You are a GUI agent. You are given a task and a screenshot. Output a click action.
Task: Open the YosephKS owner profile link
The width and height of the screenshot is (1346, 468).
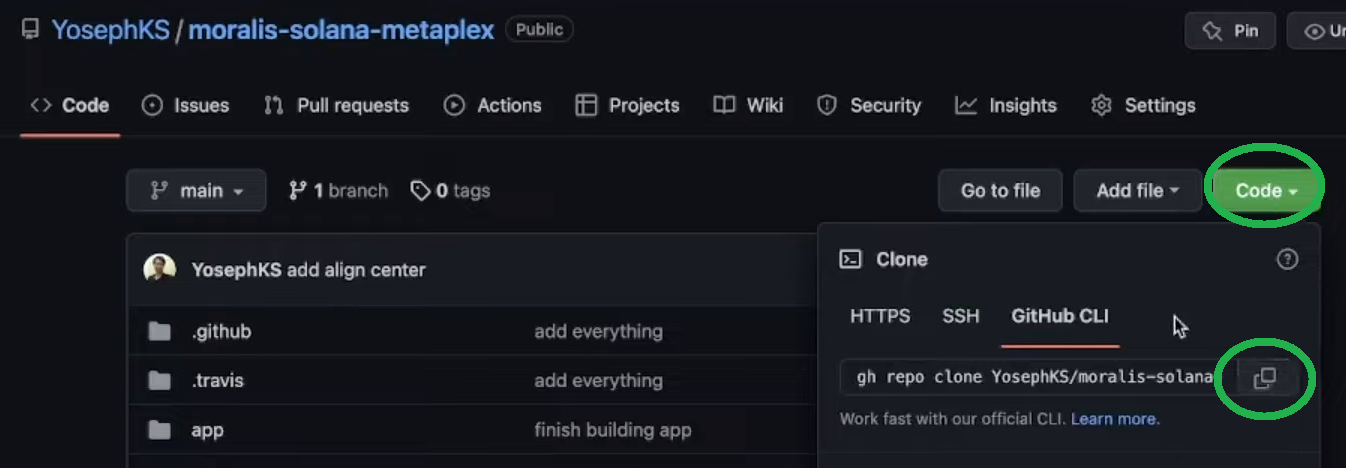110,30
